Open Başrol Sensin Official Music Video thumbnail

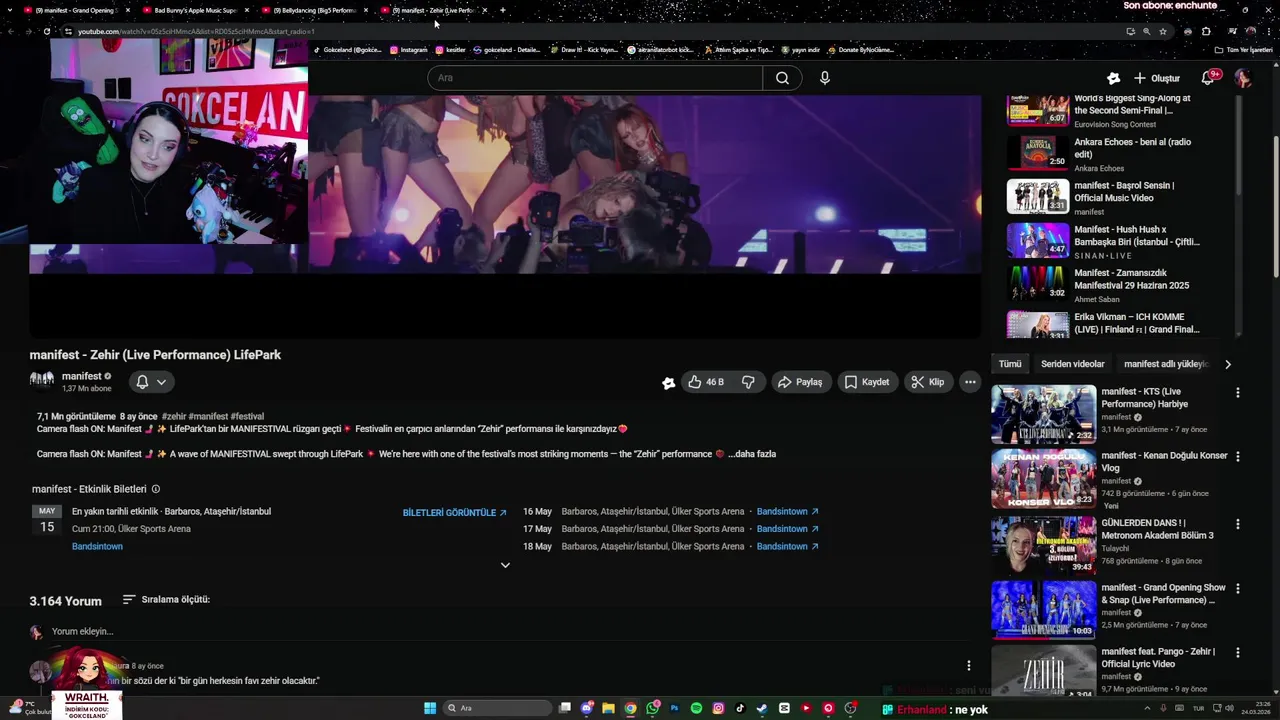click(1038, 197)
